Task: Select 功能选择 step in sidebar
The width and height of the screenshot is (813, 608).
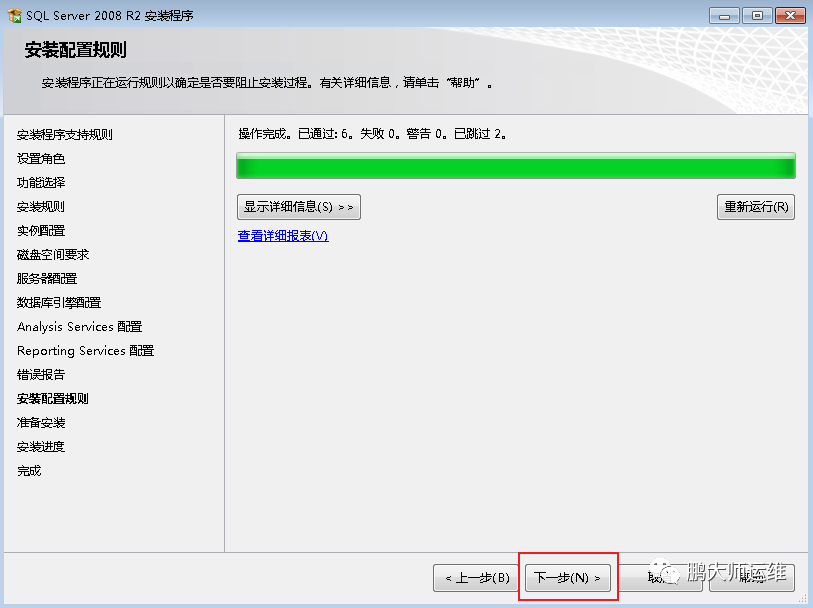Action: (x=41, y=182)
